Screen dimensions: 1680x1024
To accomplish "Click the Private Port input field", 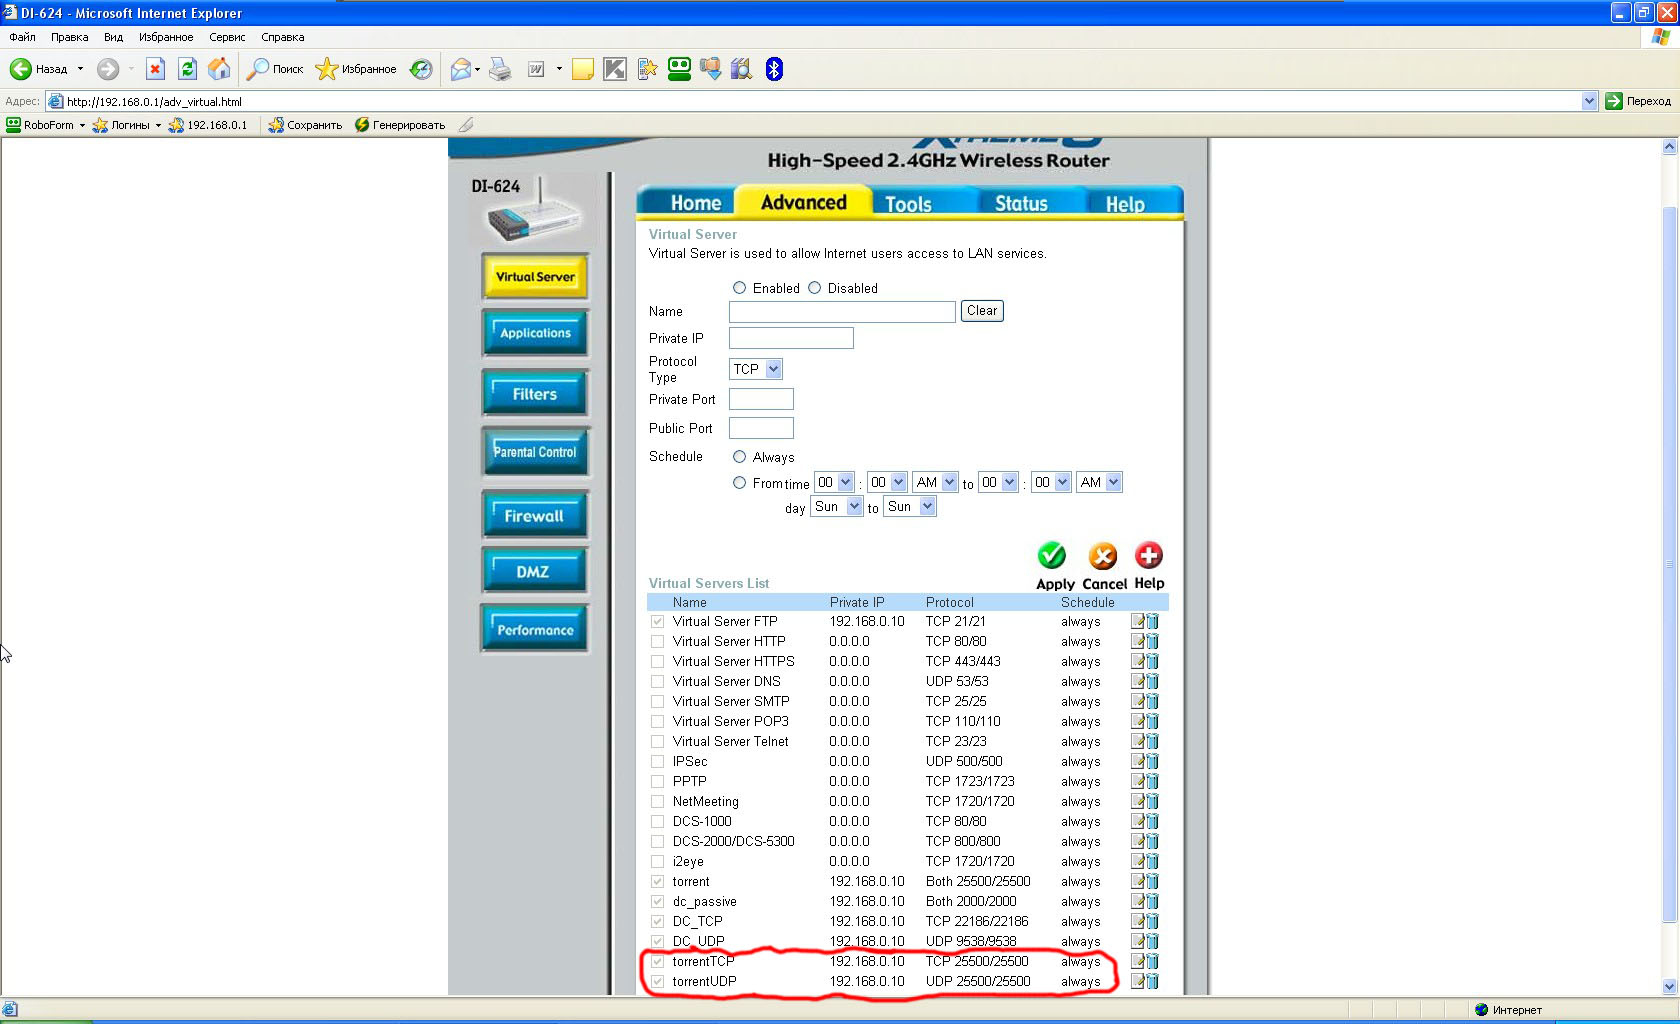I will tap(761, 399).
